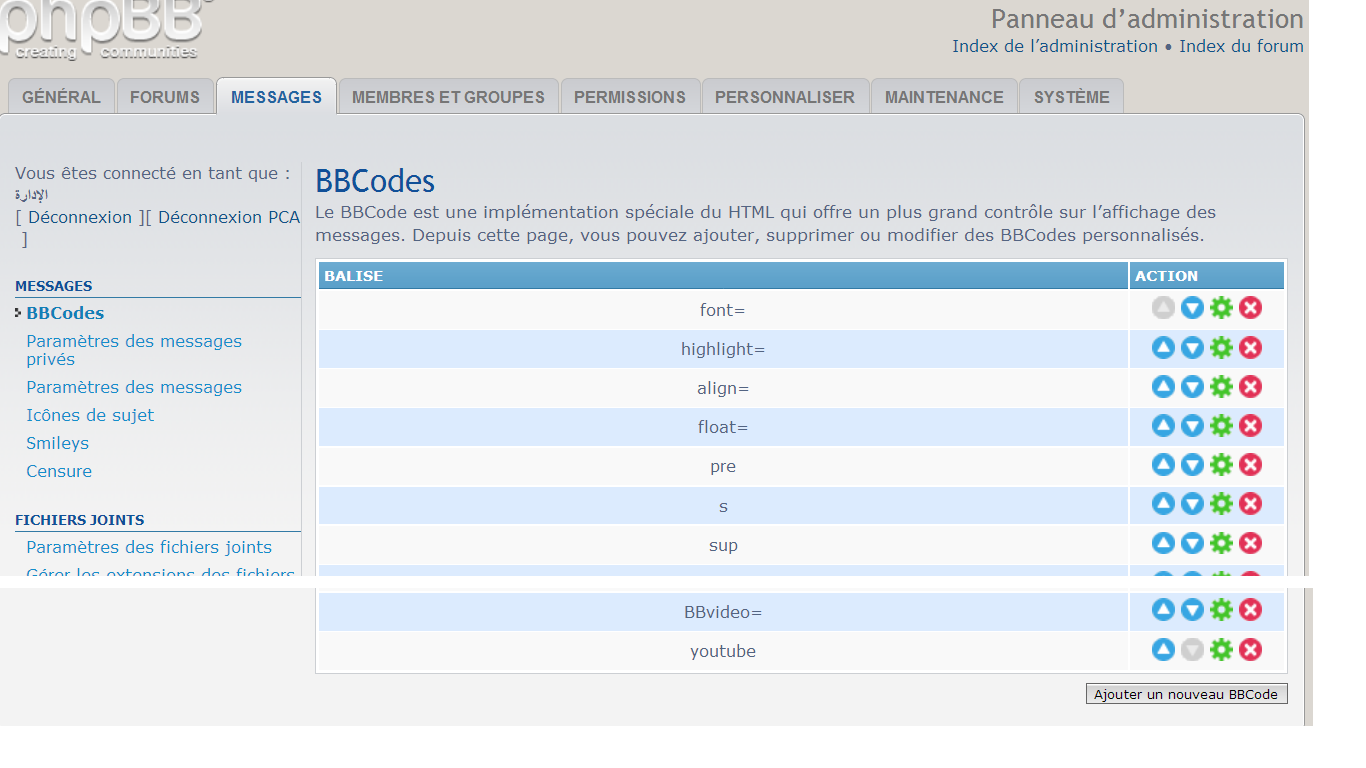Go to Paramètres des fichiers joints

coord(149,547)
